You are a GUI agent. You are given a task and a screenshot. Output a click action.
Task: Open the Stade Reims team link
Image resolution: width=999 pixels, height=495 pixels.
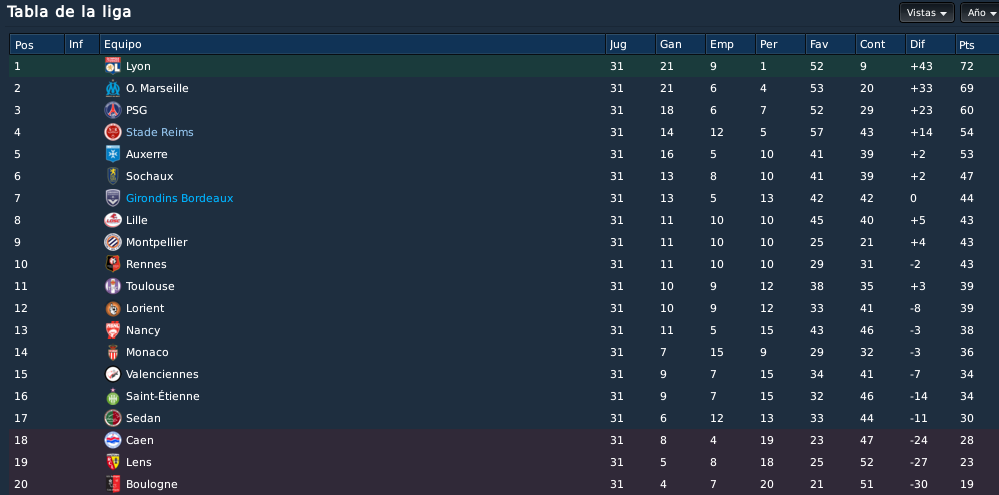[x=159, y=132]
